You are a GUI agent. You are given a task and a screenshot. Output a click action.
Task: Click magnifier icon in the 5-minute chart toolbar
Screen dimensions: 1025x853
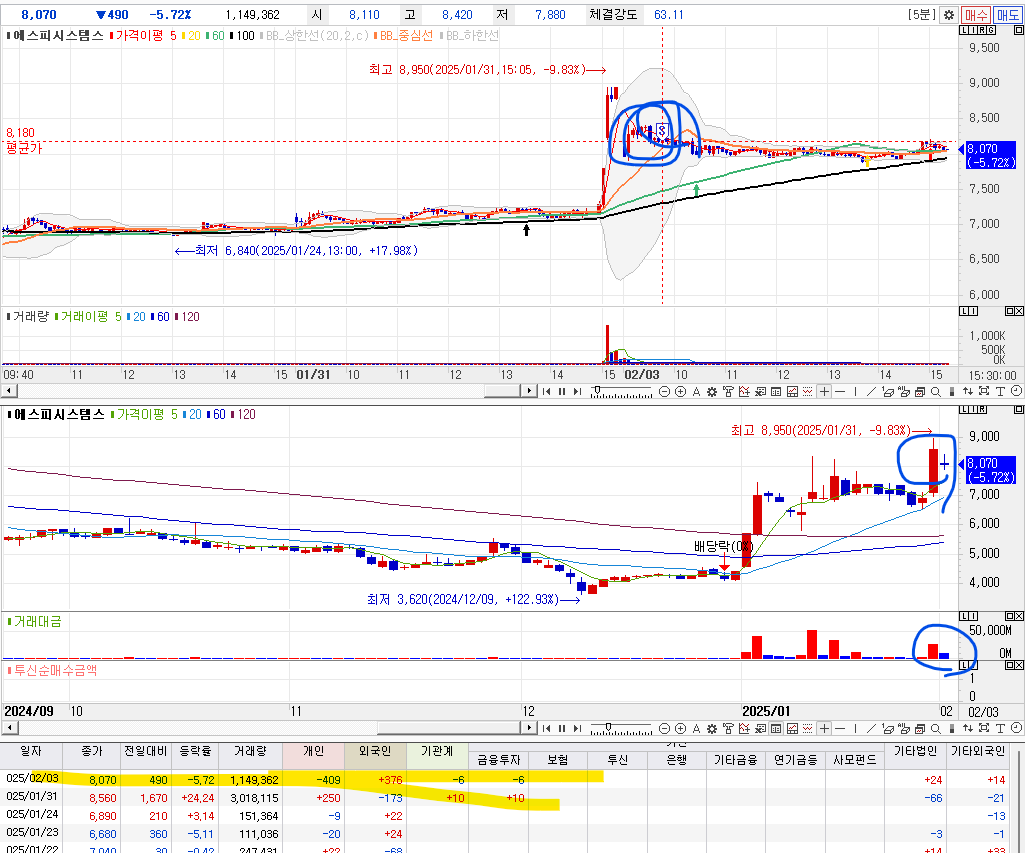click(x=935, y=392)
